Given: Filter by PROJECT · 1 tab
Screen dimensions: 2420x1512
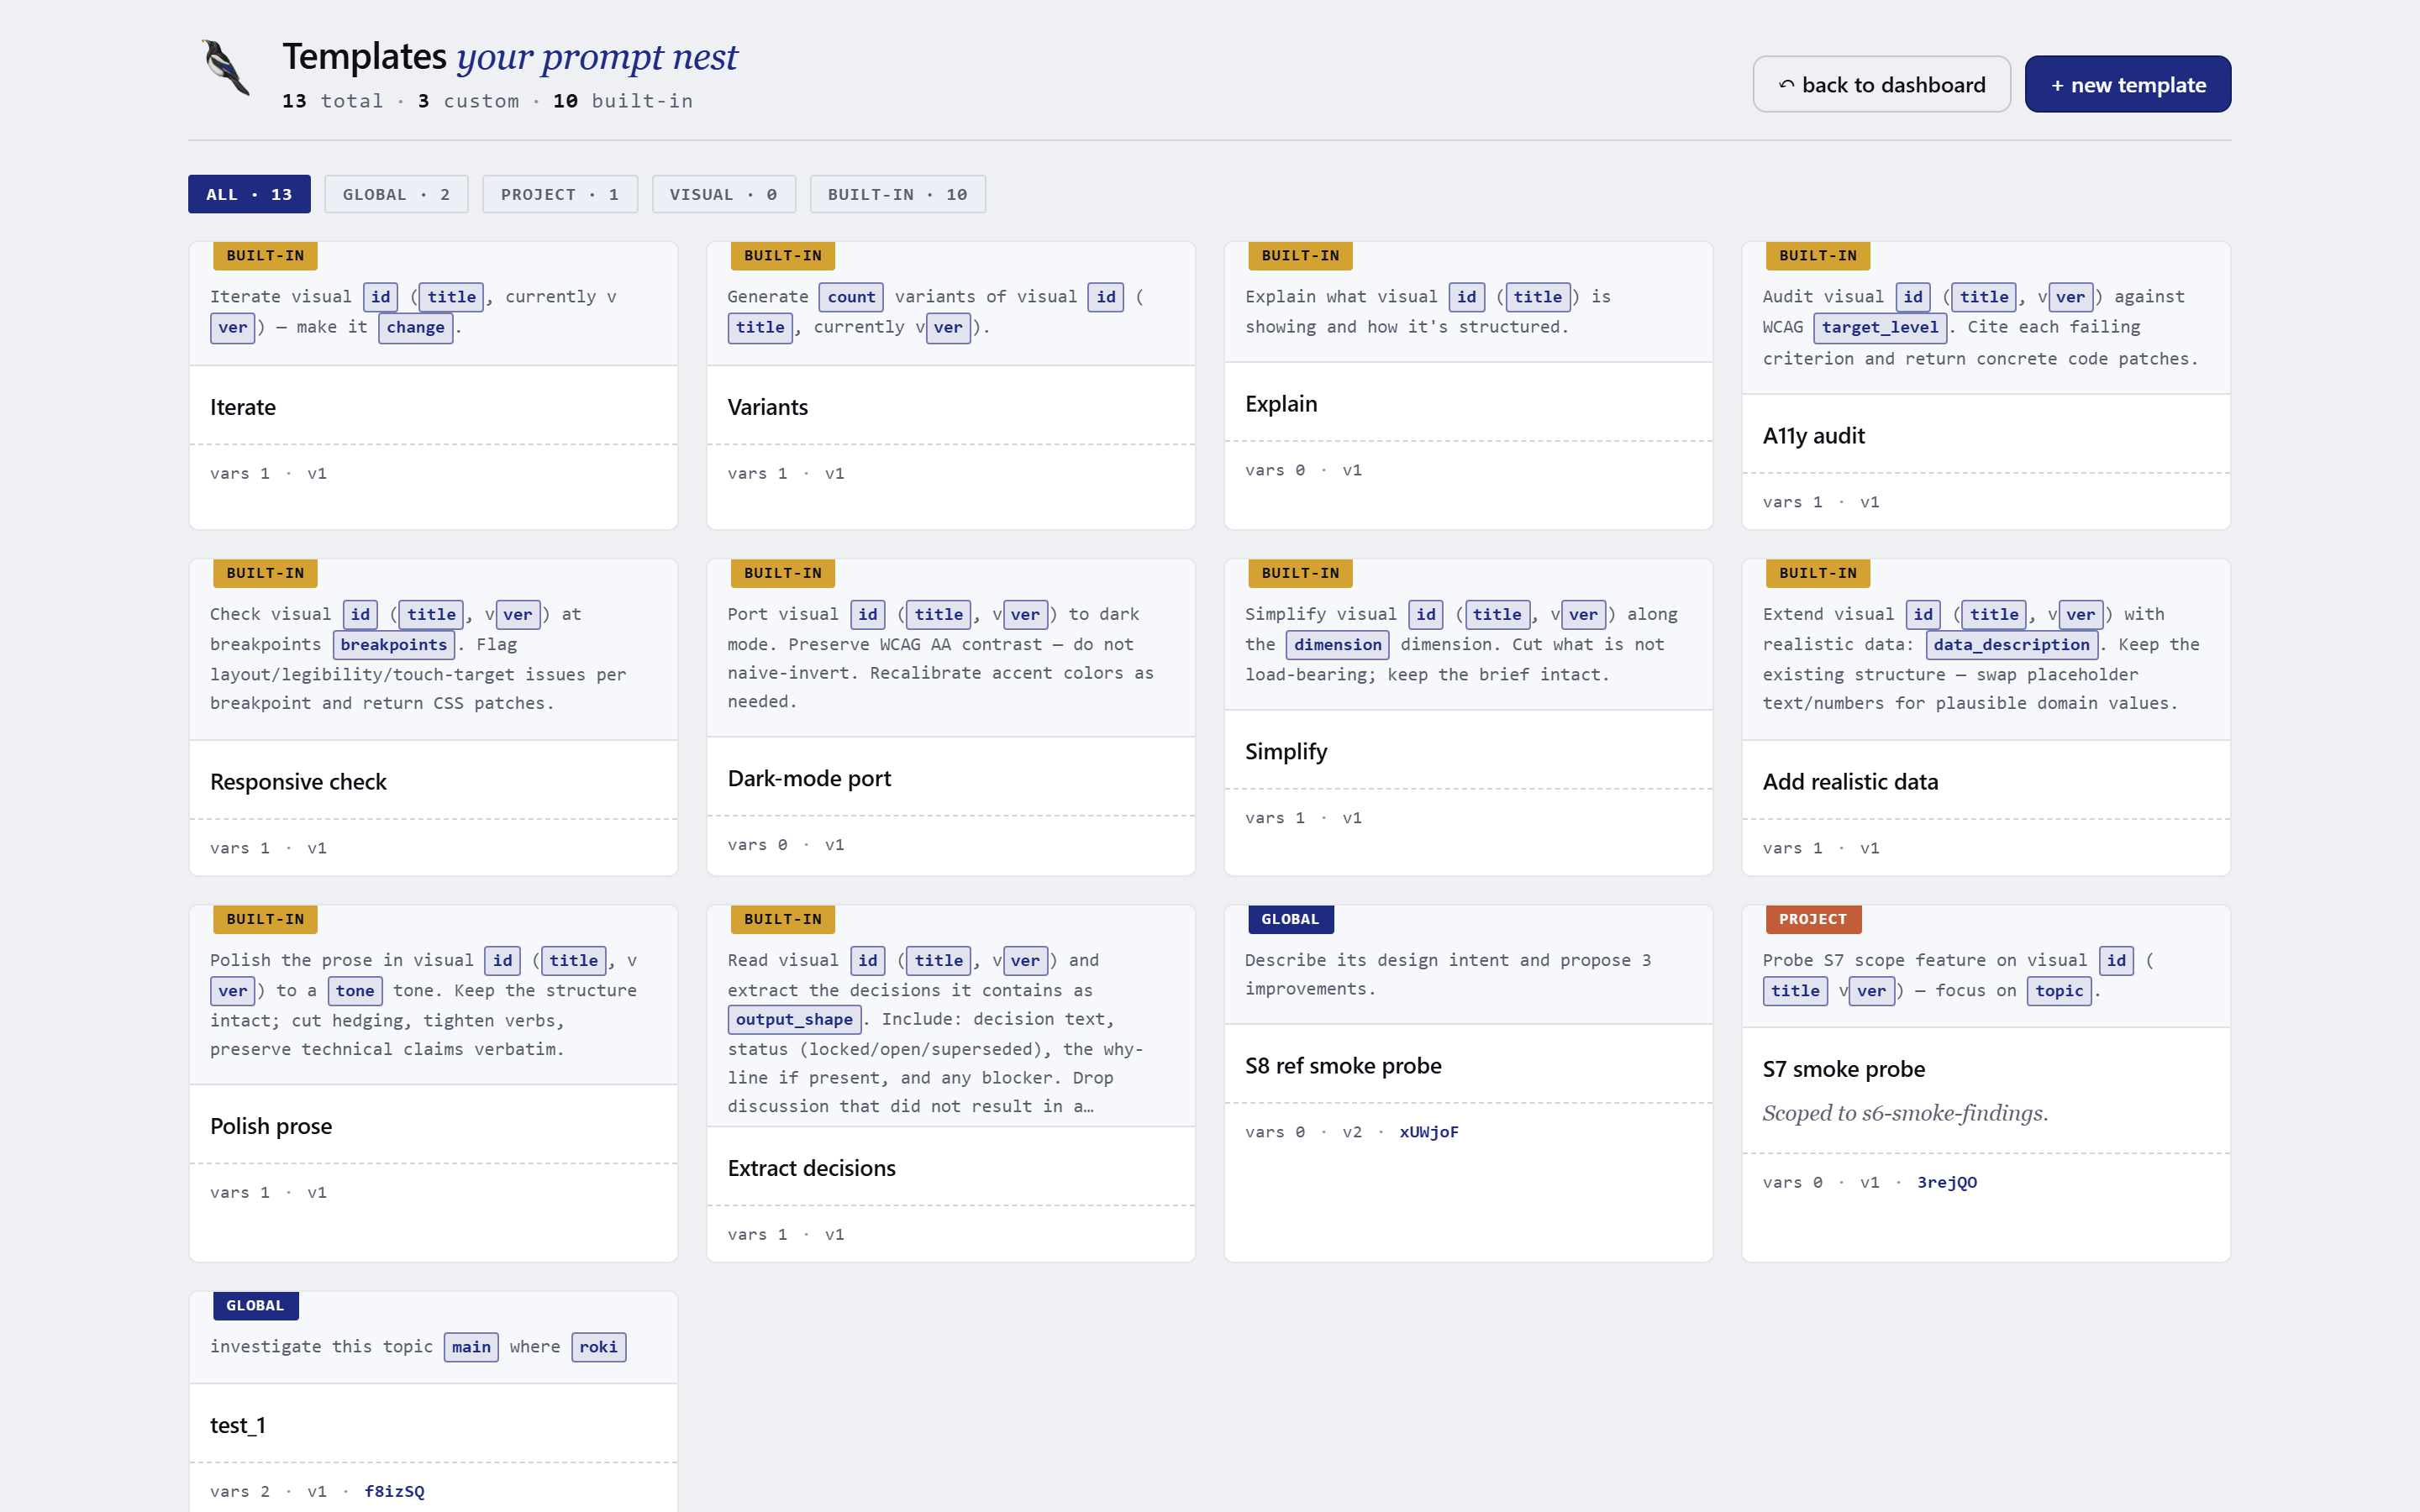Looking at the screenshot, I should pos(560,194).
